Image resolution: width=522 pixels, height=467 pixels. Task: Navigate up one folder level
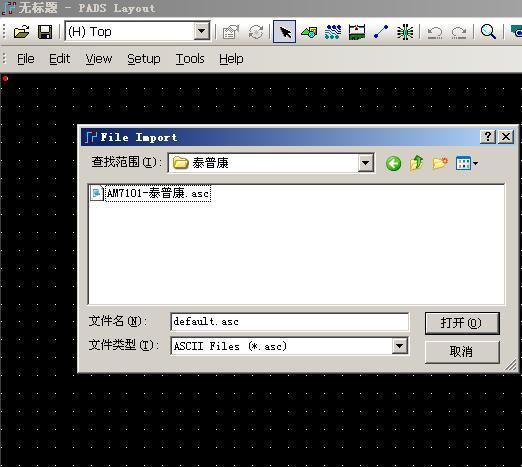coord(416,163)
